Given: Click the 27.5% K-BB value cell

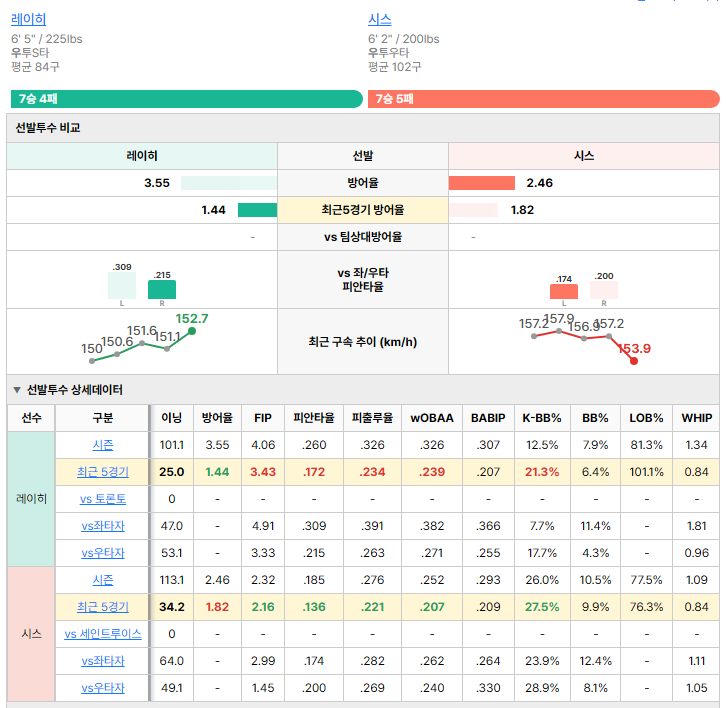Looking at the screenshot, I should 542,607.
